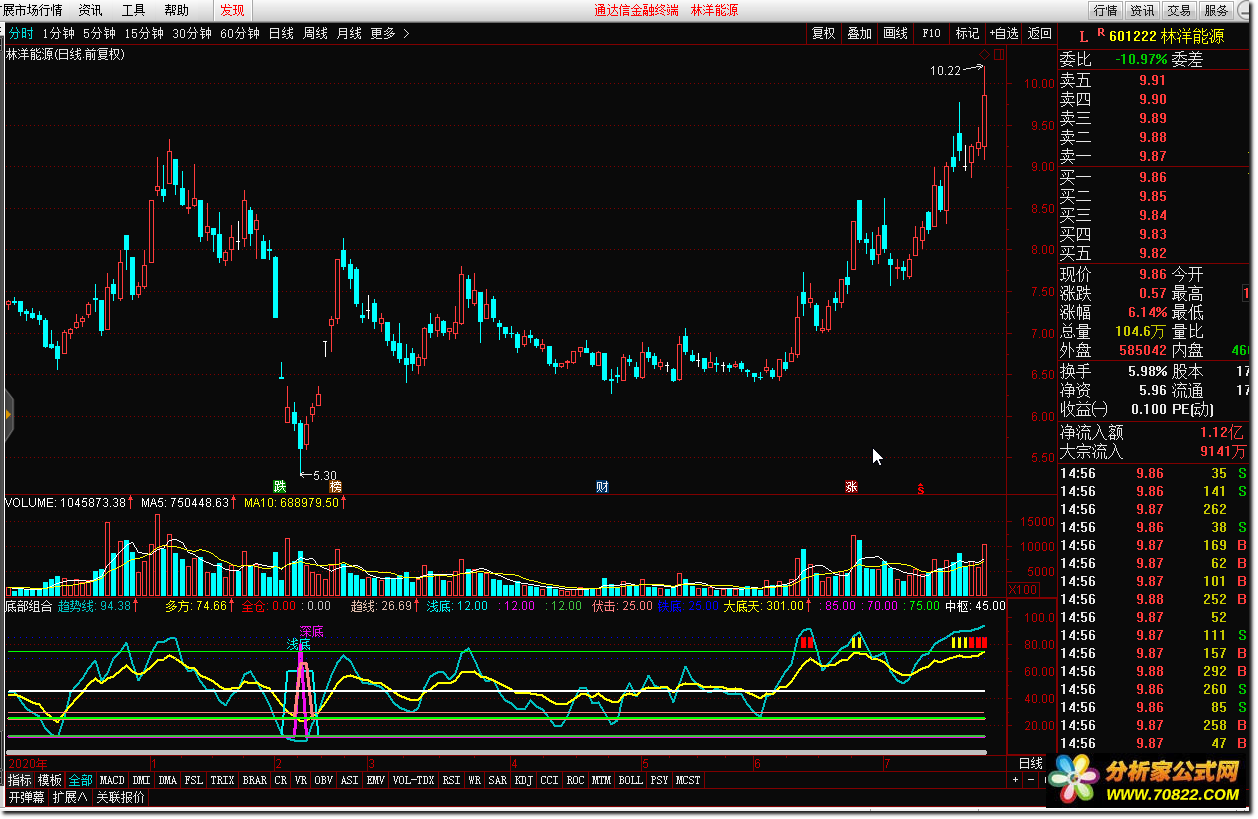Click the diamond icon above the chart
This screenshot has height=819, width=1258.
(985, 54)
